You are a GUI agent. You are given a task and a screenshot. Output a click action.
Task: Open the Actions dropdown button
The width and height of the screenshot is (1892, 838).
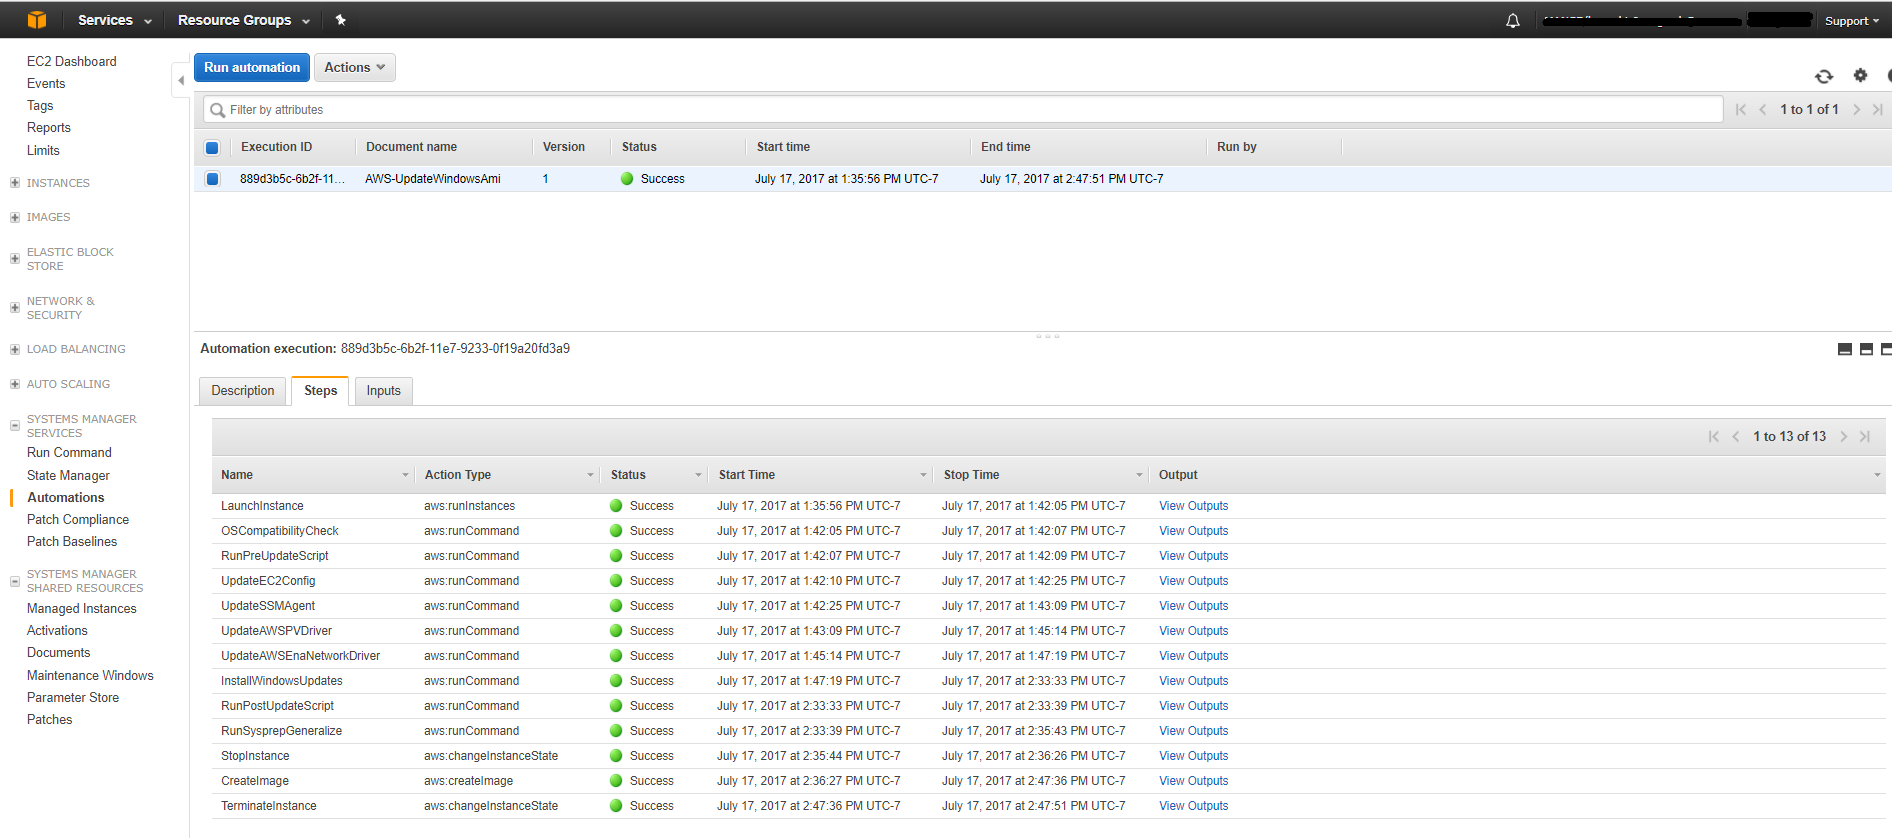coord(355,67)
